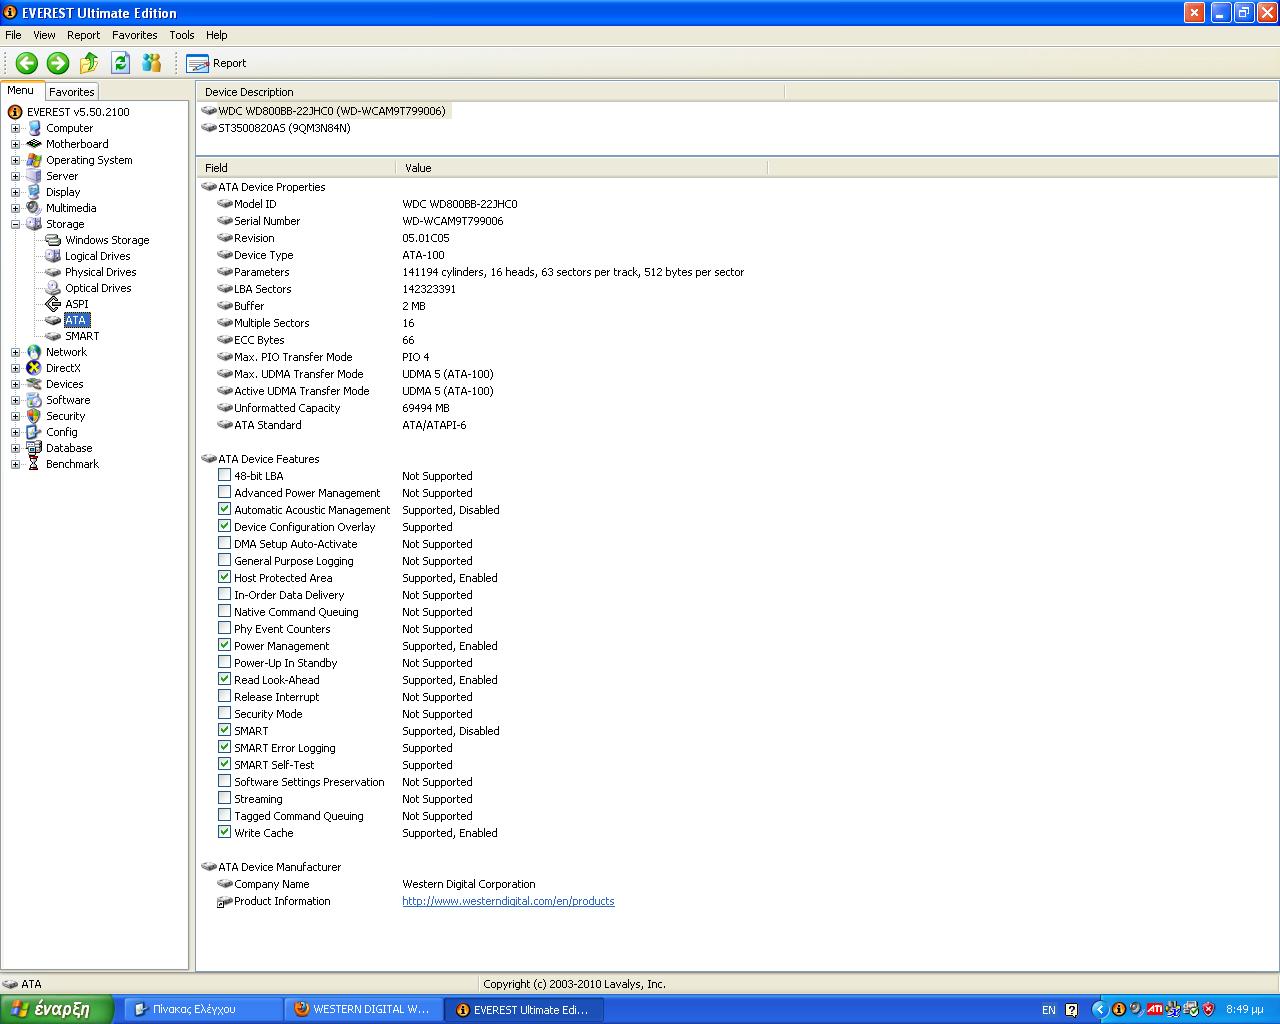The image size is (1280, 1024).
Task: Select the Security tree icon
Action: tap(34, 416)
